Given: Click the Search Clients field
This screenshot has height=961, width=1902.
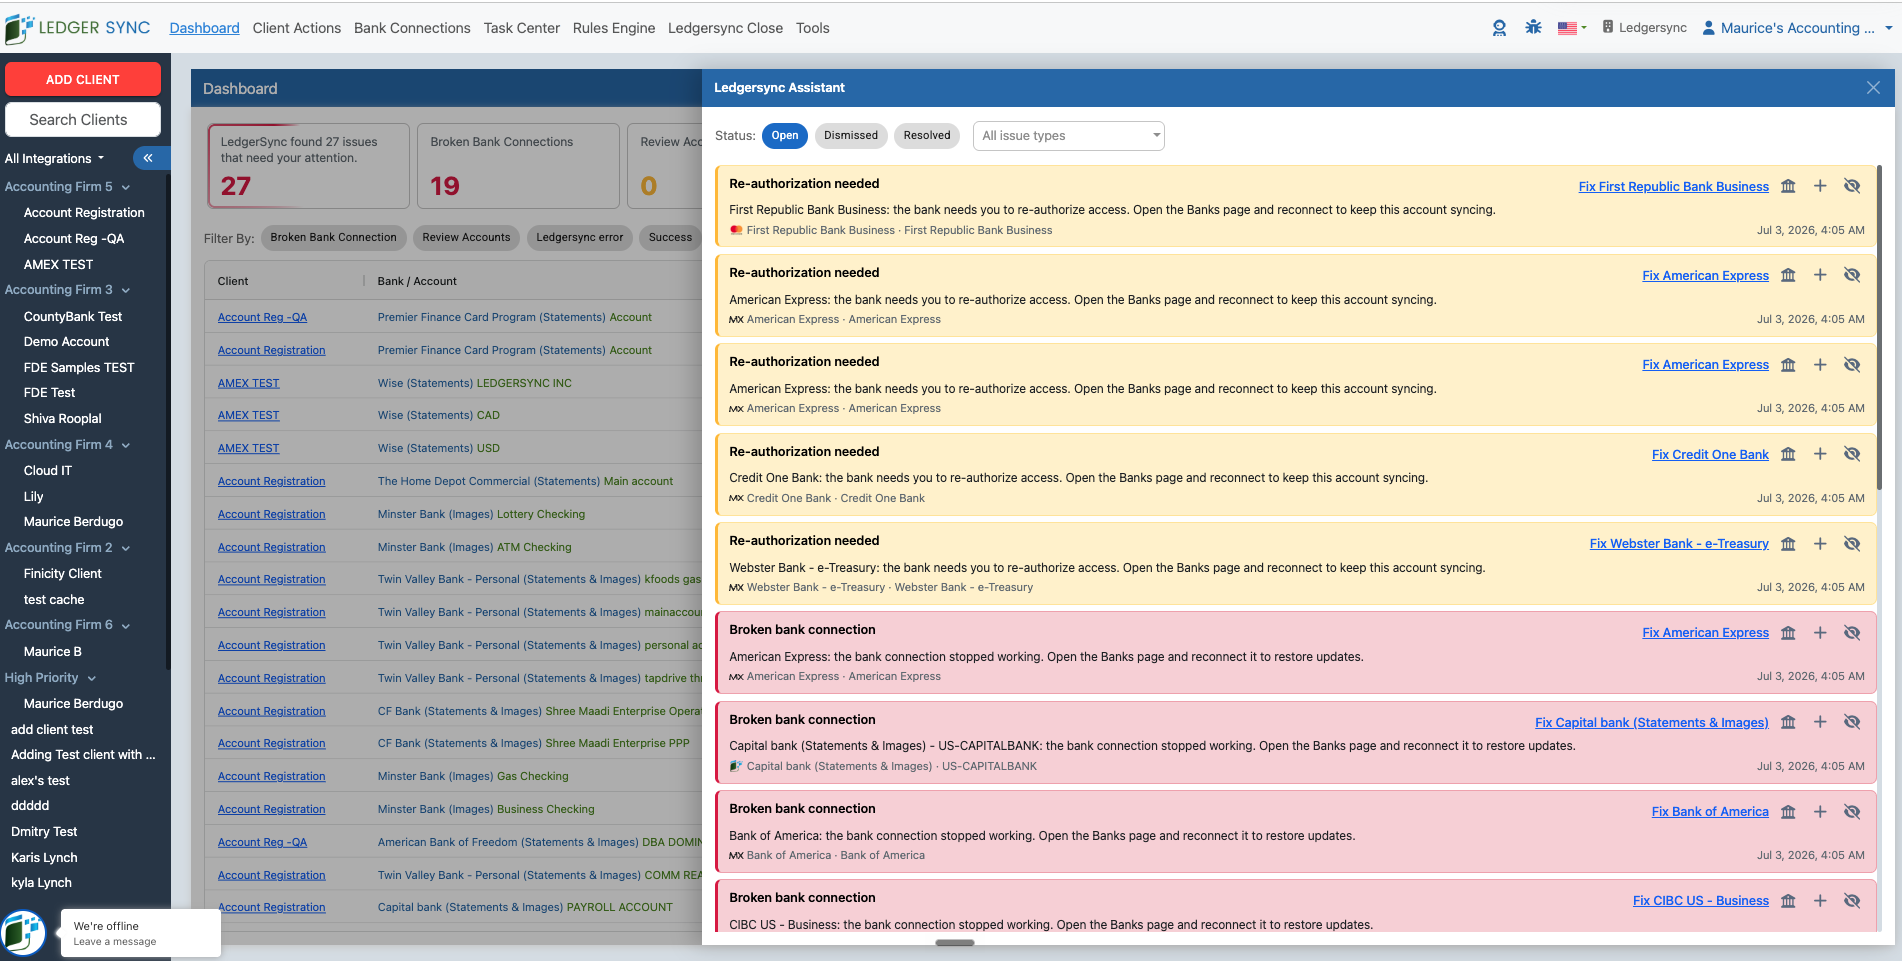Looking at the screenshot, I should pyautogui.click(x=83, y=120).
